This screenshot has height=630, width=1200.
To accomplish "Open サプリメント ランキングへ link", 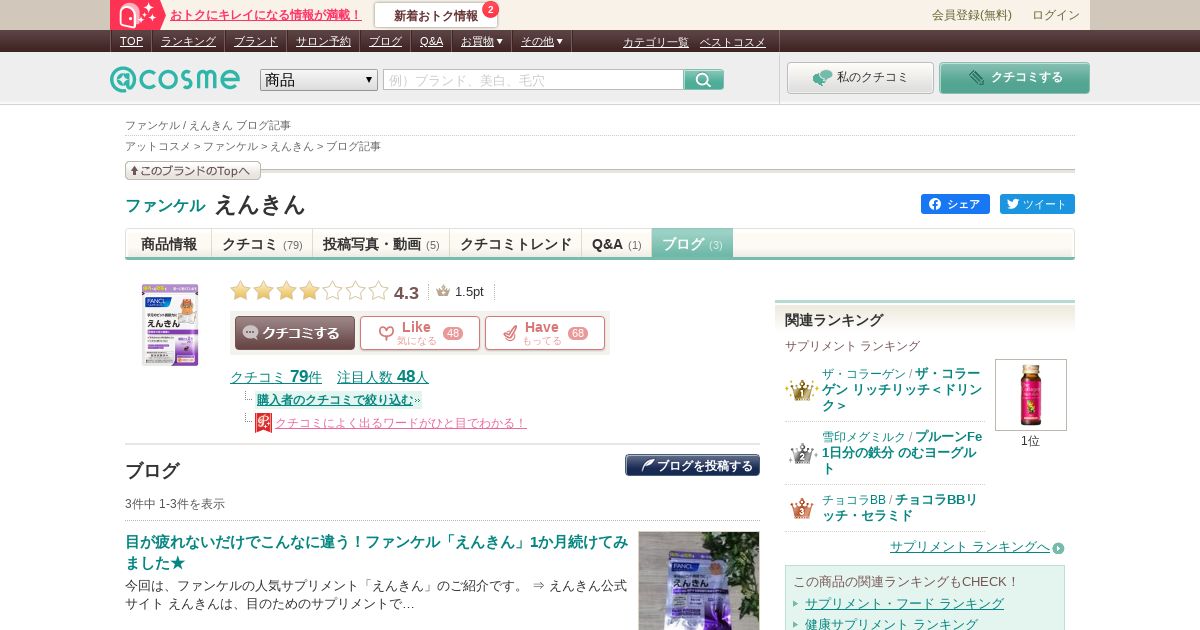I will click(x=970, y=547).
